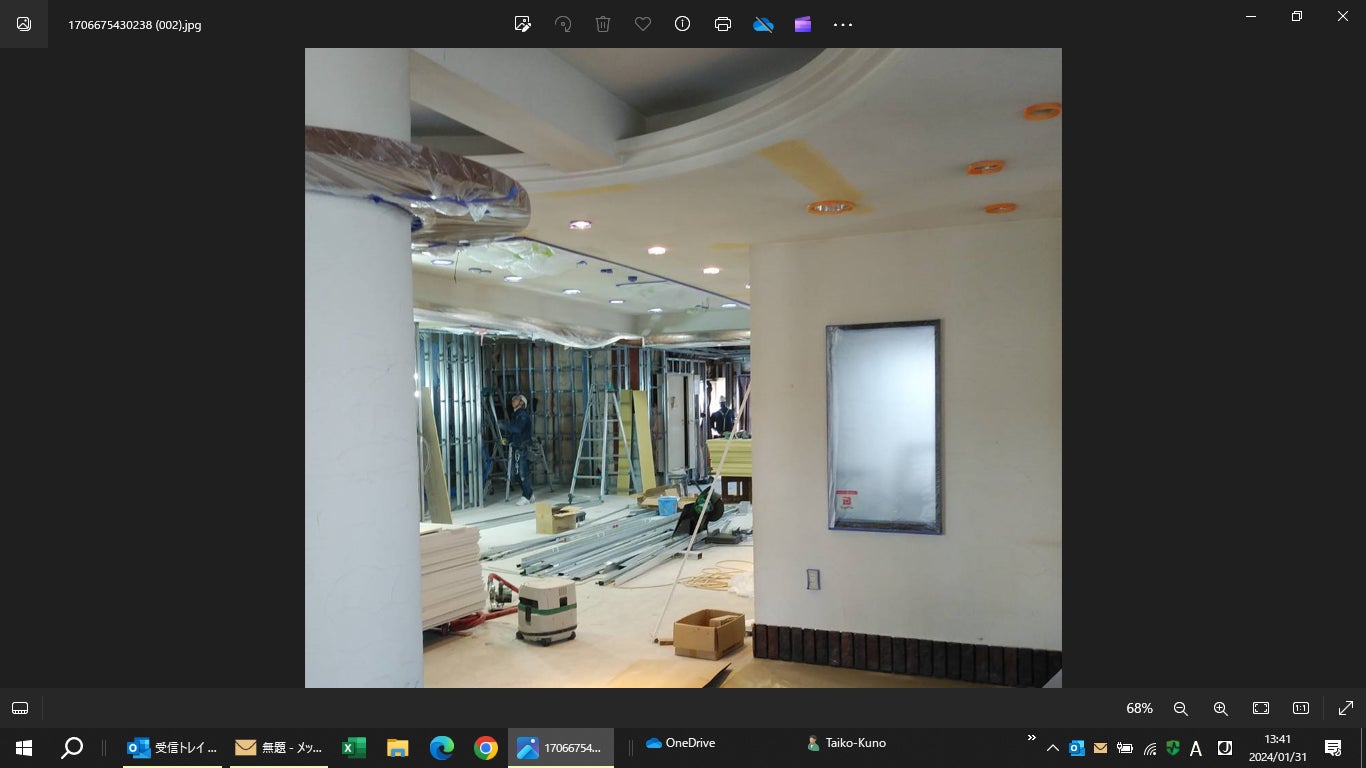Add photo to favorites with heart icon
The height and width of the screenshot is (768, 1366).
pyautogui.click(x=643, y=24)
